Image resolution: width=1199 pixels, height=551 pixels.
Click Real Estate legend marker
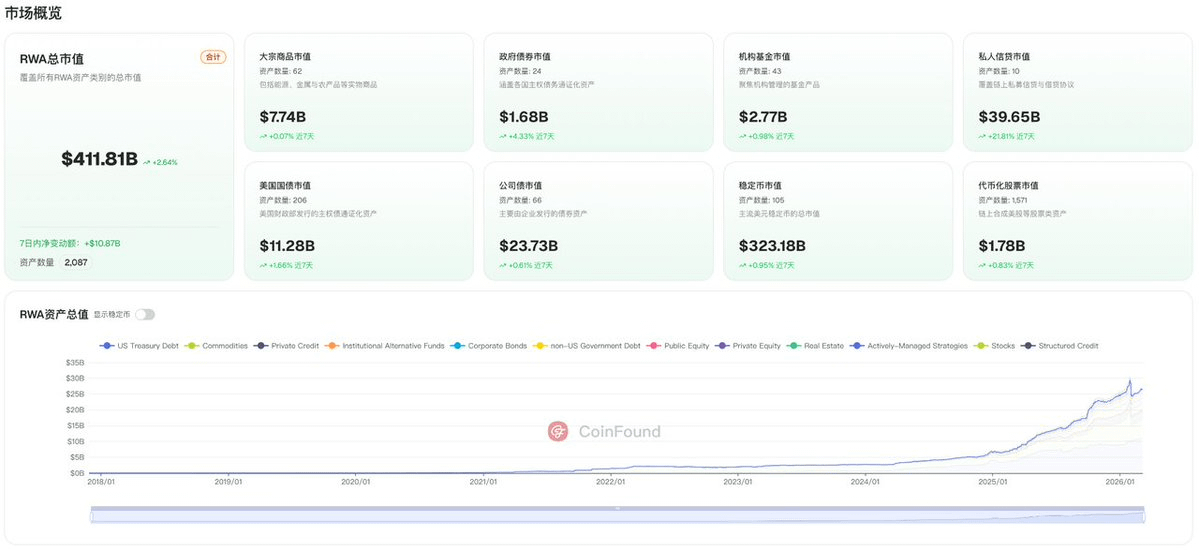click(x=794, y=345)
